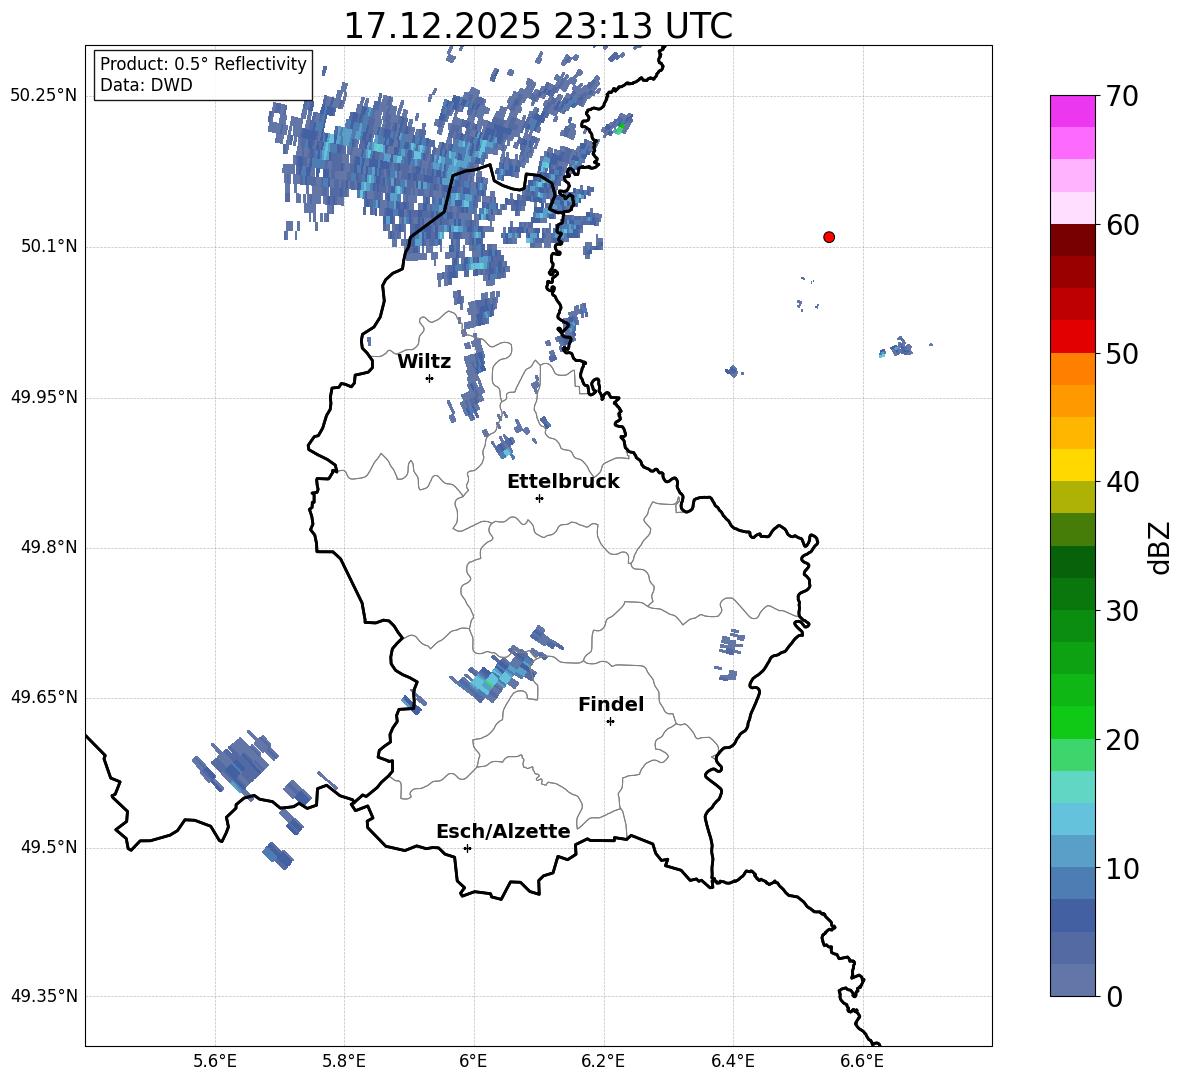Click the 0 value on the colorbar
The height and width of the screenshot is (1081, 1184).
pyautogui.click(x=1115, y=996)
